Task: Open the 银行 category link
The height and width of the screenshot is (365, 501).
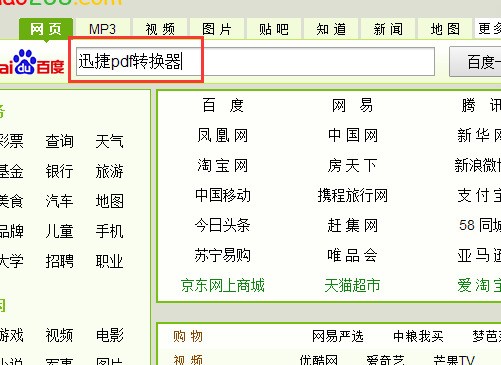Action: pos(59,171)
